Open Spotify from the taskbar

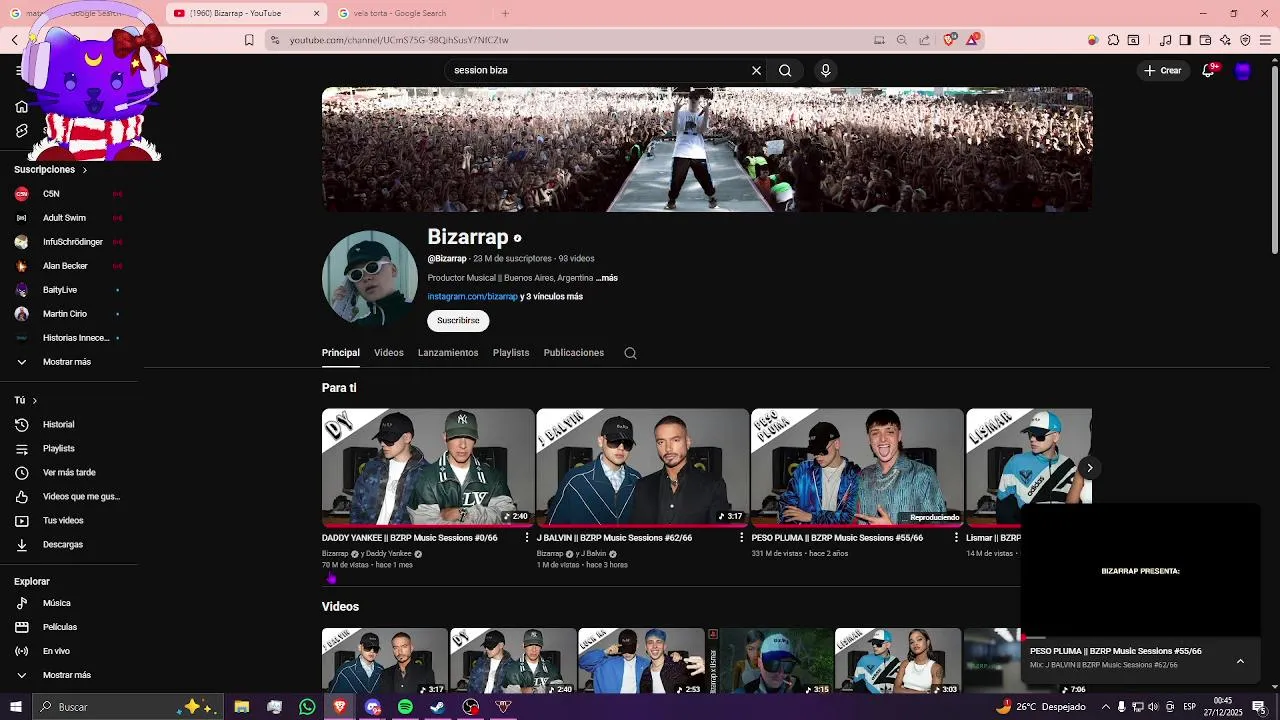(405, 707)
